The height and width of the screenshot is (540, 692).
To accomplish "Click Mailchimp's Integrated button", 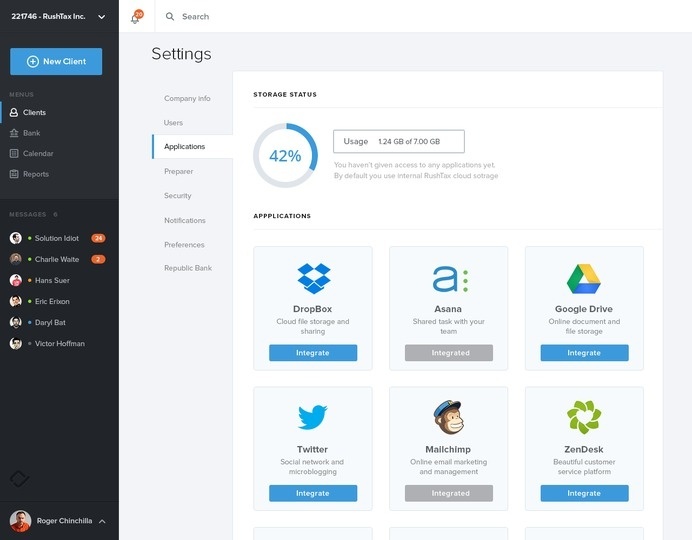I will (x=449, y=493).
